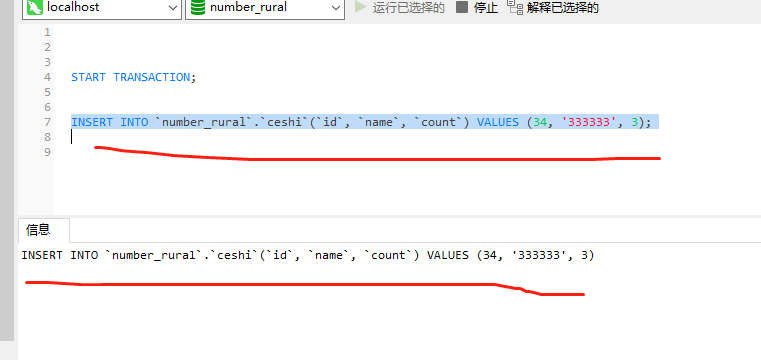Click line number 5 in the editor gutter
Screen dimensions: 761x360
(47, 92)
